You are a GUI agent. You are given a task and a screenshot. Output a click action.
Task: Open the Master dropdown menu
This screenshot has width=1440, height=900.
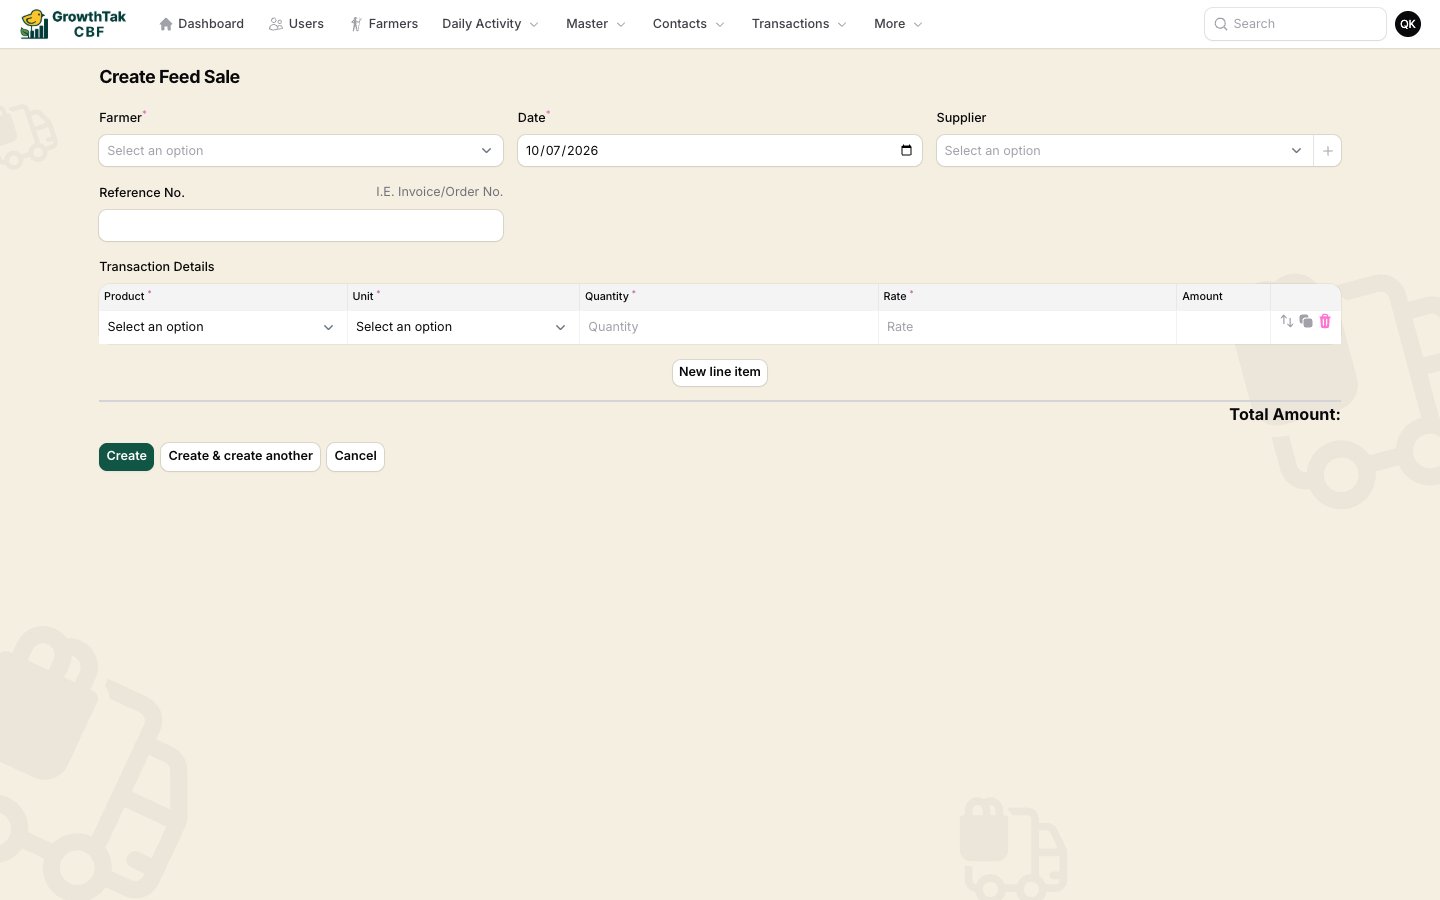[596, 24]
